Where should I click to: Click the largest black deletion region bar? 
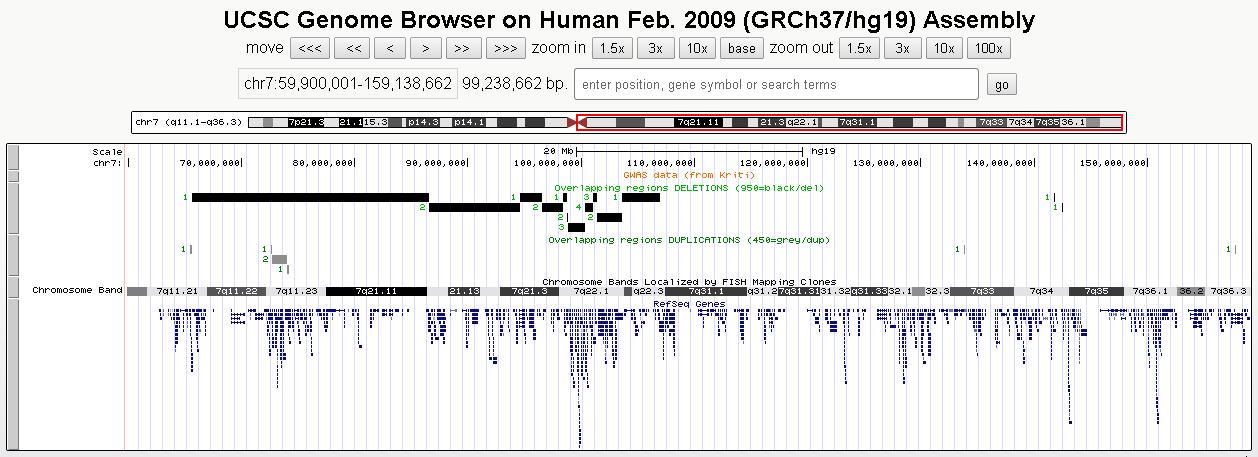click(310, 197)
